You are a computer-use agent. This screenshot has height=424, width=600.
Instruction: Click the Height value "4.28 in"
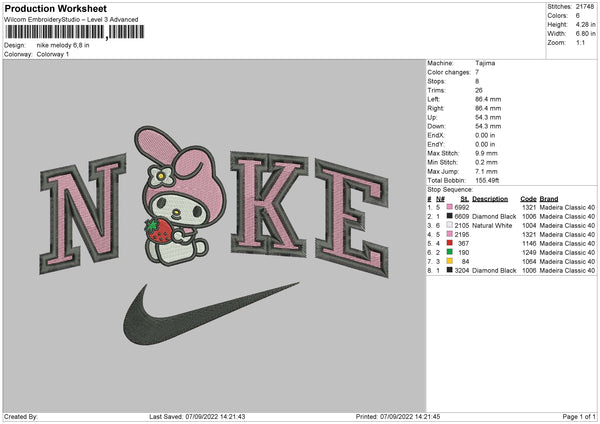(585, 24)
